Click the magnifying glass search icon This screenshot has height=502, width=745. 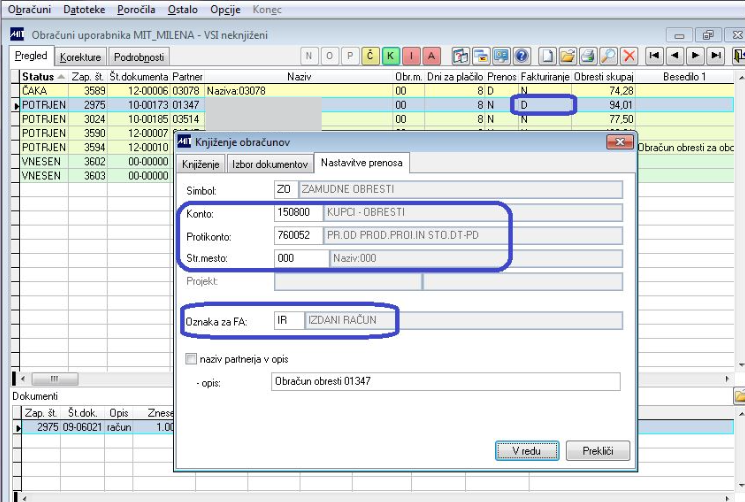coord(609,56)
